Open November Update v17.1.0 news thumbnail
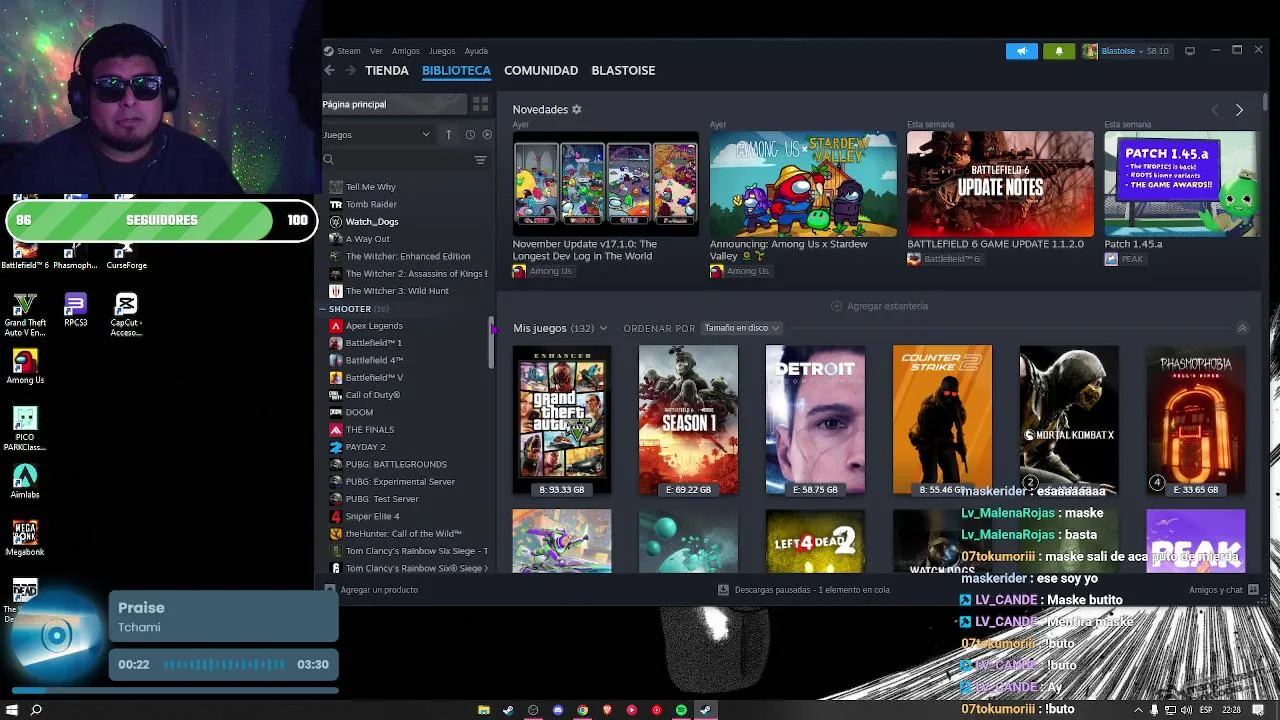1280x720 pixels. [x=606, y=185]
